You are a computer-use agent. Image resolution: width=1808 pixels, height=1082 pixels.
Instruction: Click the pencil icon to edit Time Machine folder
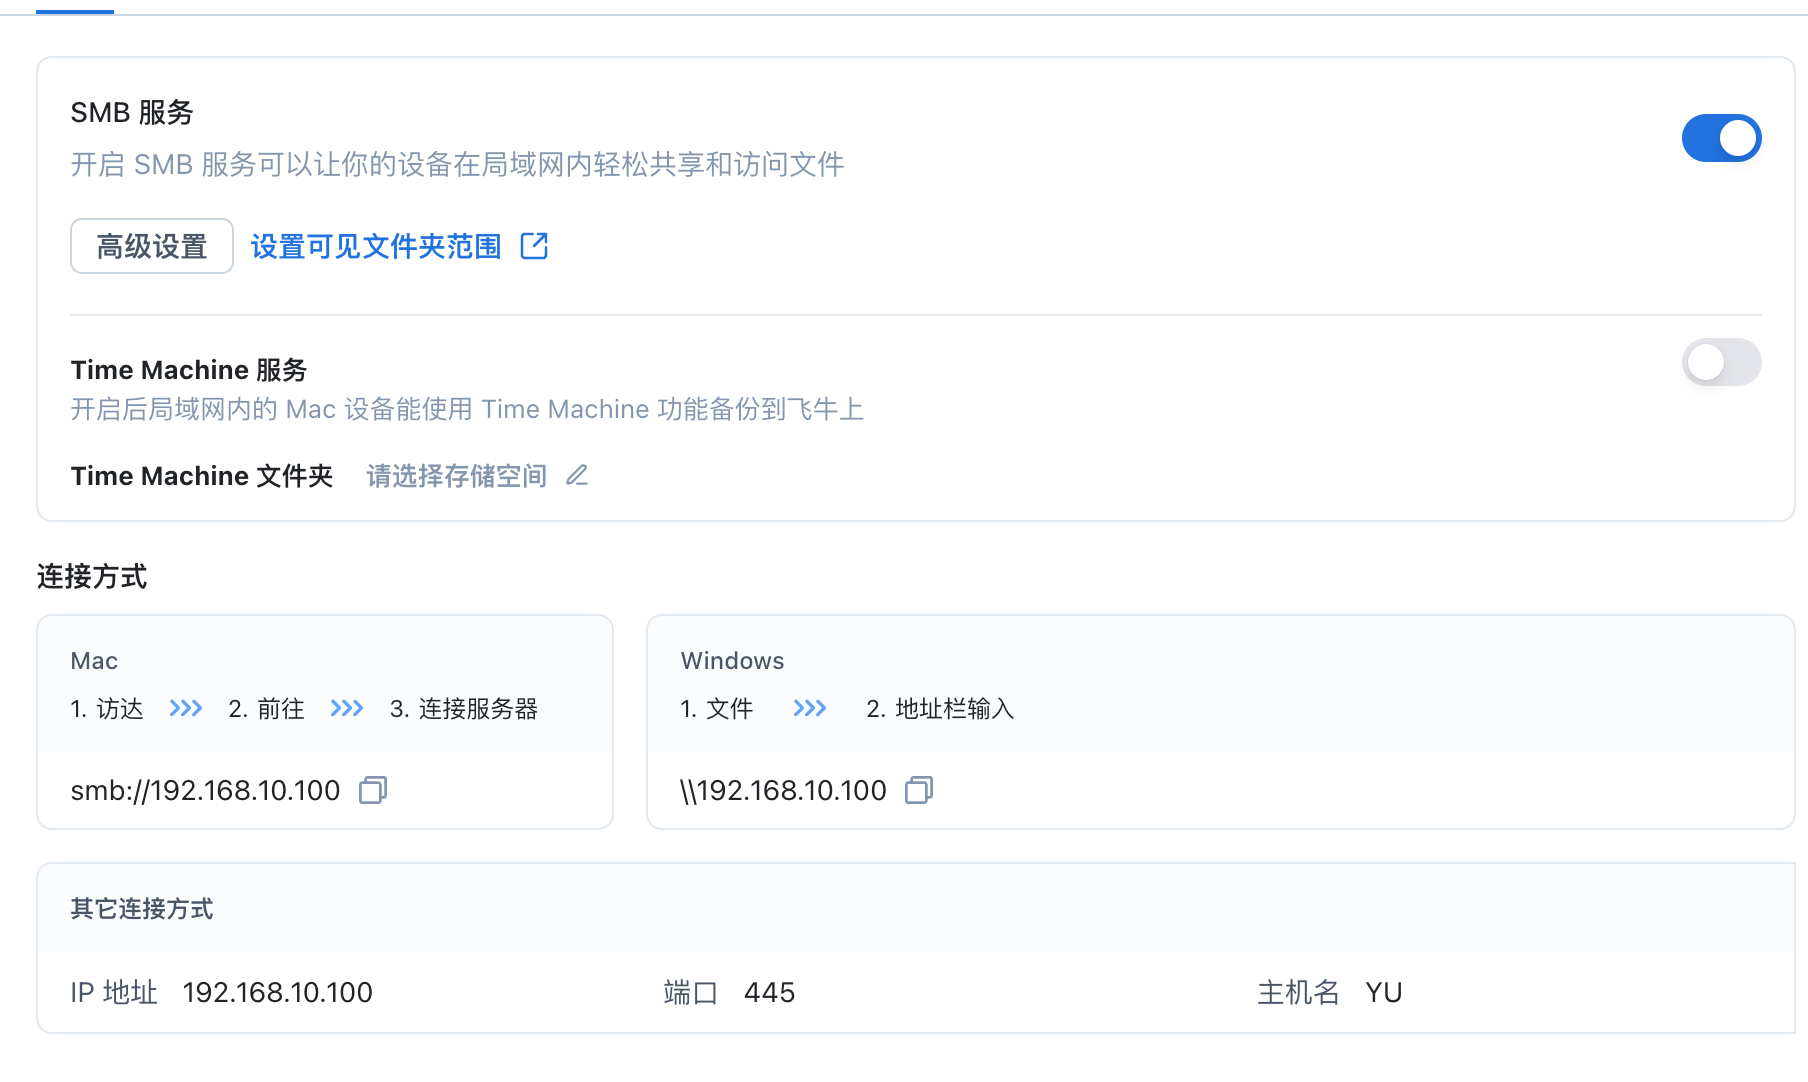577,476
